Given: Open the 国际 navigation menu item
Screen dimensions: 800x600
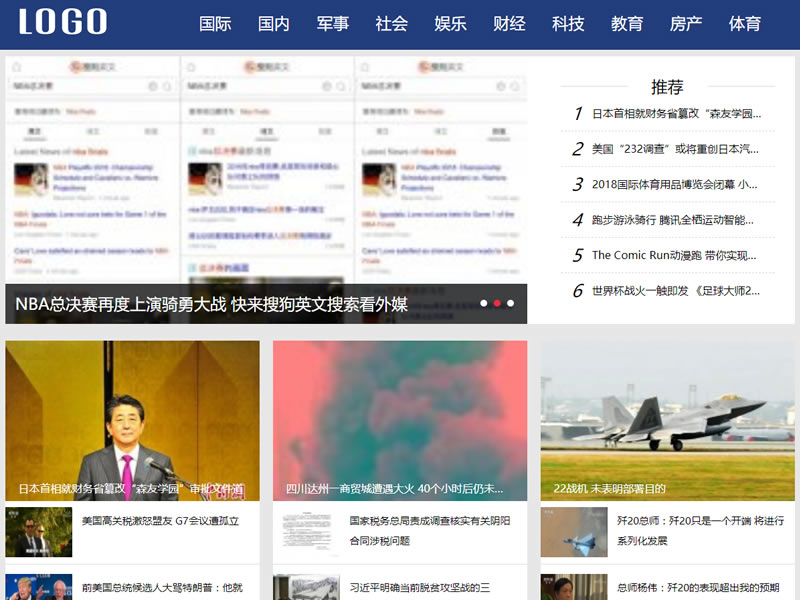Looking at the screenshot, I should 215,24.
